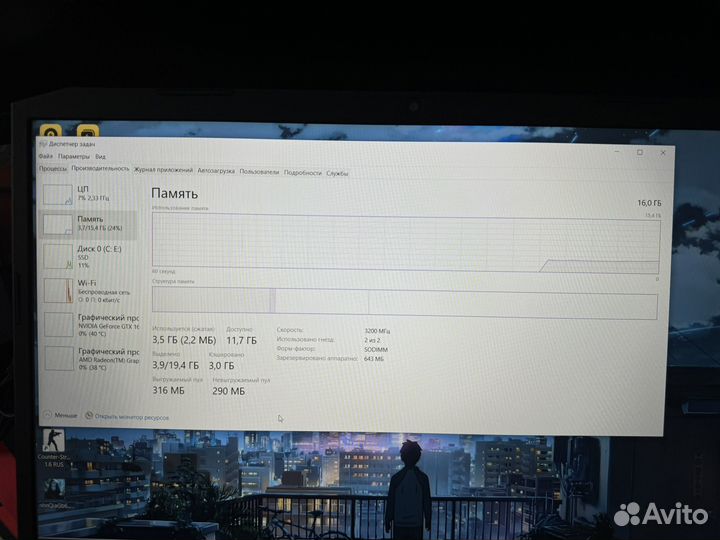Screen dimensions: 720x540
Task: Click the Структура памяти label
Action: coord(173,281)
